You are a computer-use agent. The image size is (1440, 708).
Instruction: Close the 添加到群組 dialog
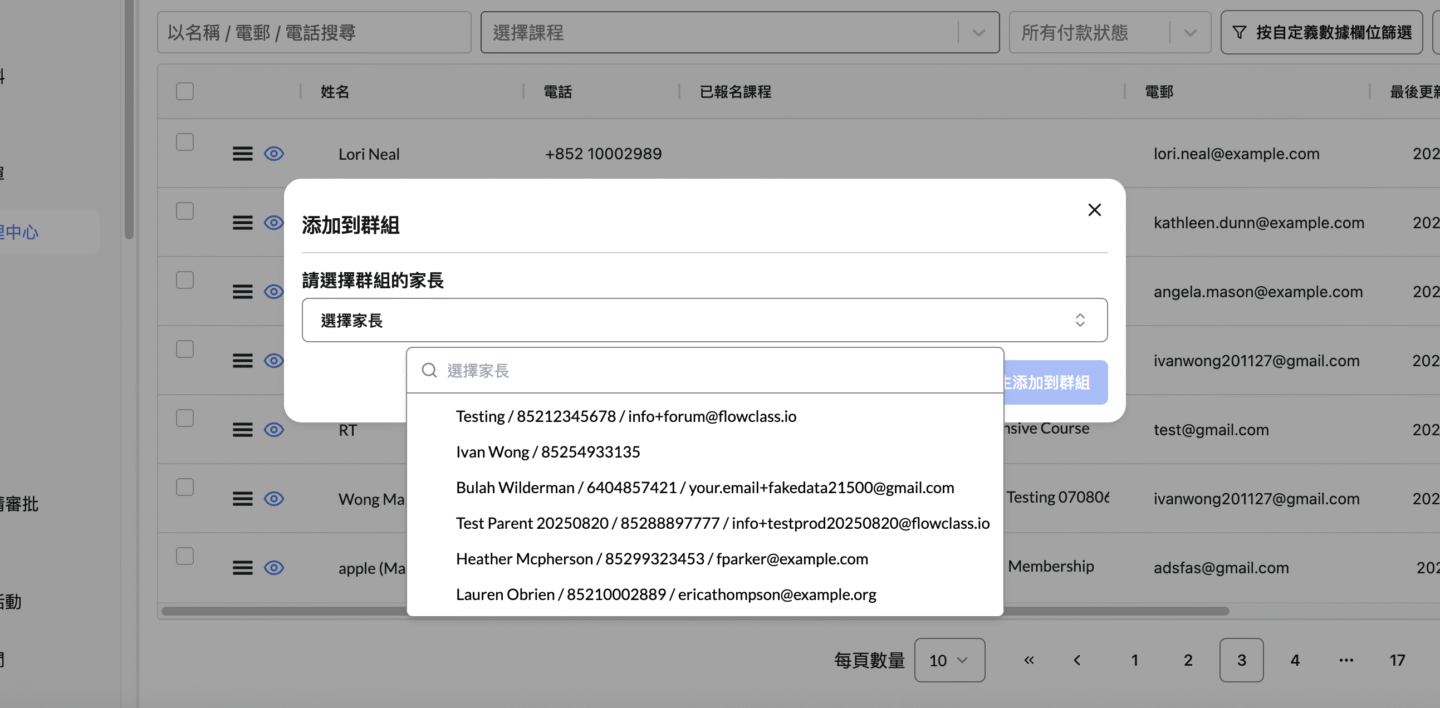pos(1094,210)
